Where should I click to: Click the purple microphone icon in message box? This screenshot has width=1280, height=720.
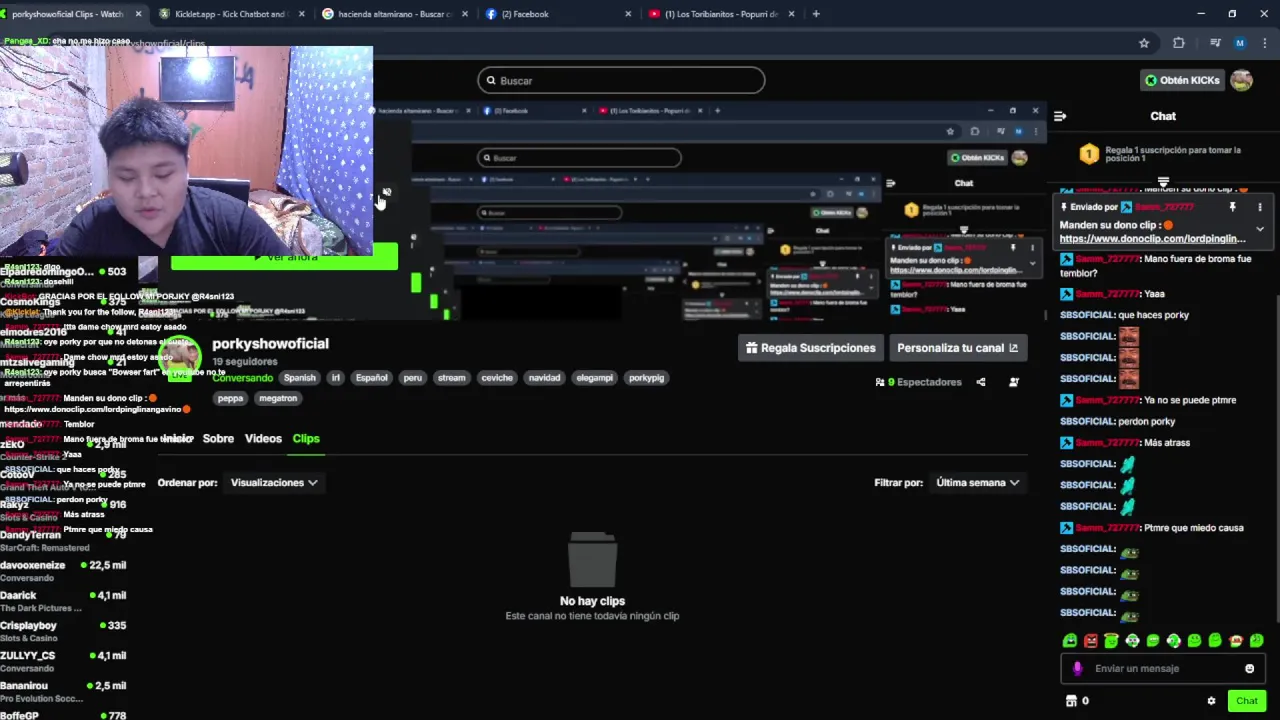pyautogui.click(x=1077, y=669)
